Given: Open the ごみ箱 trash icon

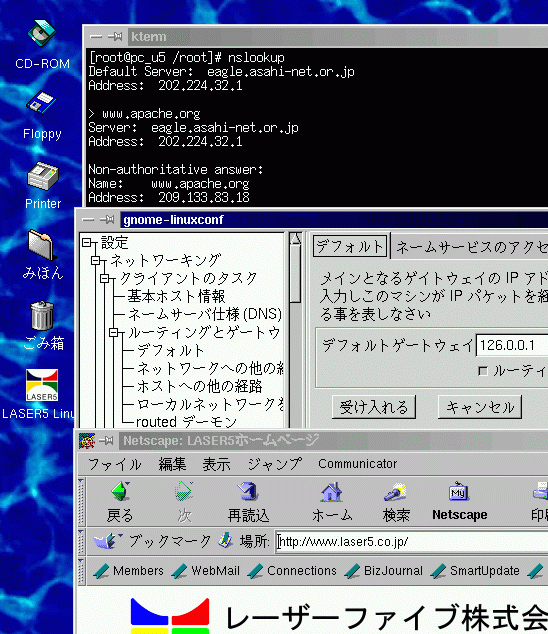Looking at the screenshot, I should [42, 316].
